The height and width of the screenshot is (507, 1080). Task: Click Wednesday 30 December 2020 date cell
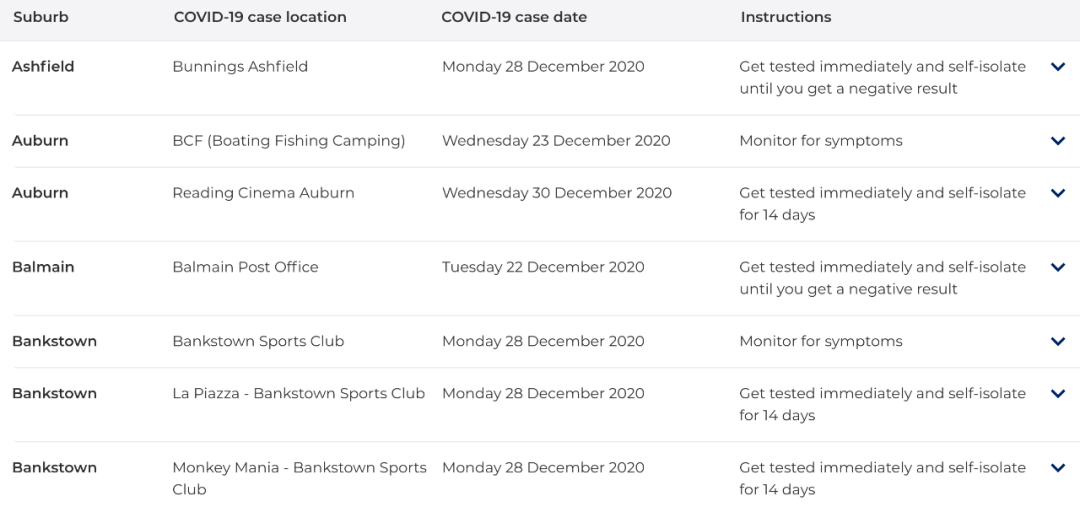[x=557, y=193]
